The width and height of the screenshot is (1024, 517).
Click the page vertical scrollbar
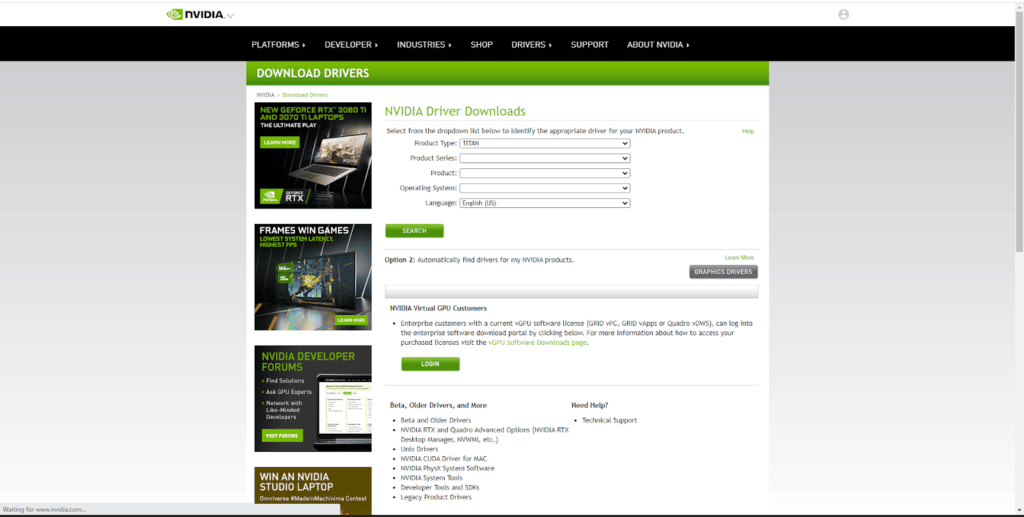tap(1019, 131)
